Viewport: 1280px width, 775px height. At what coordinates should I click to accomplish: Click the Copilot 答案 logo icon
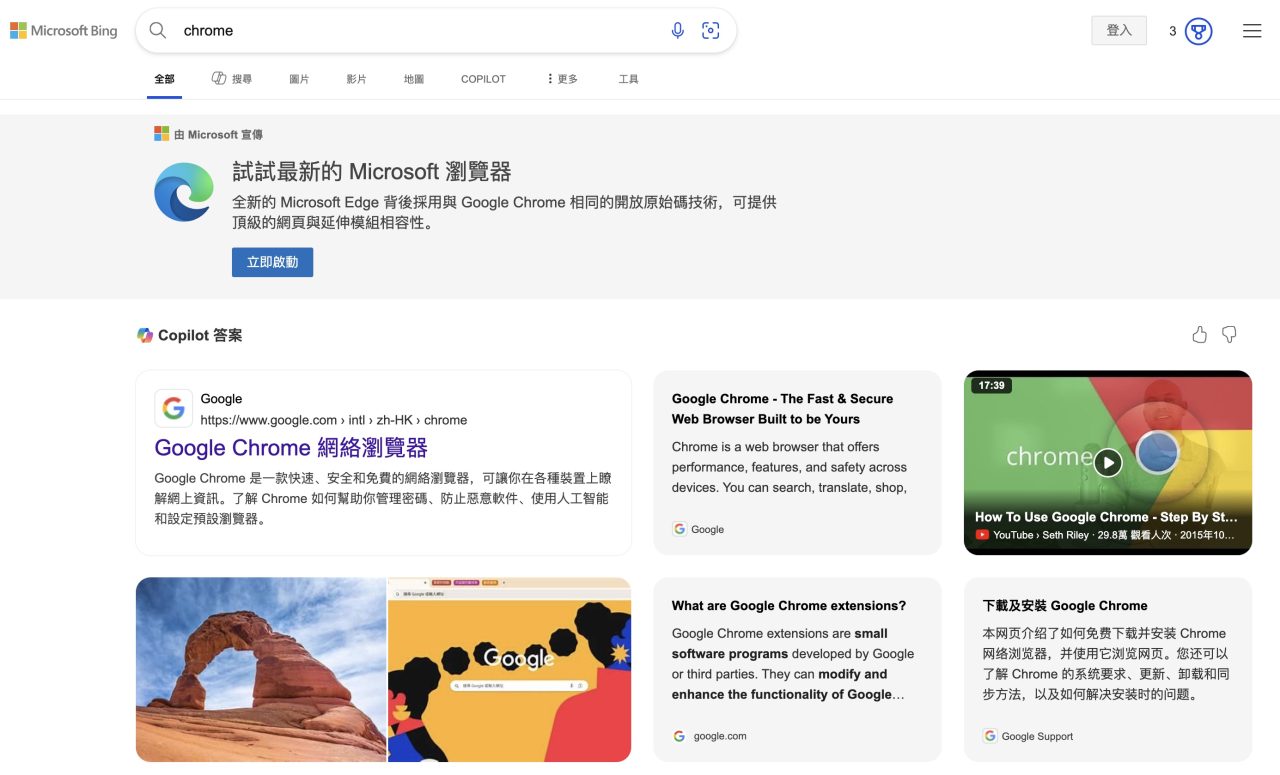[145, 335]
